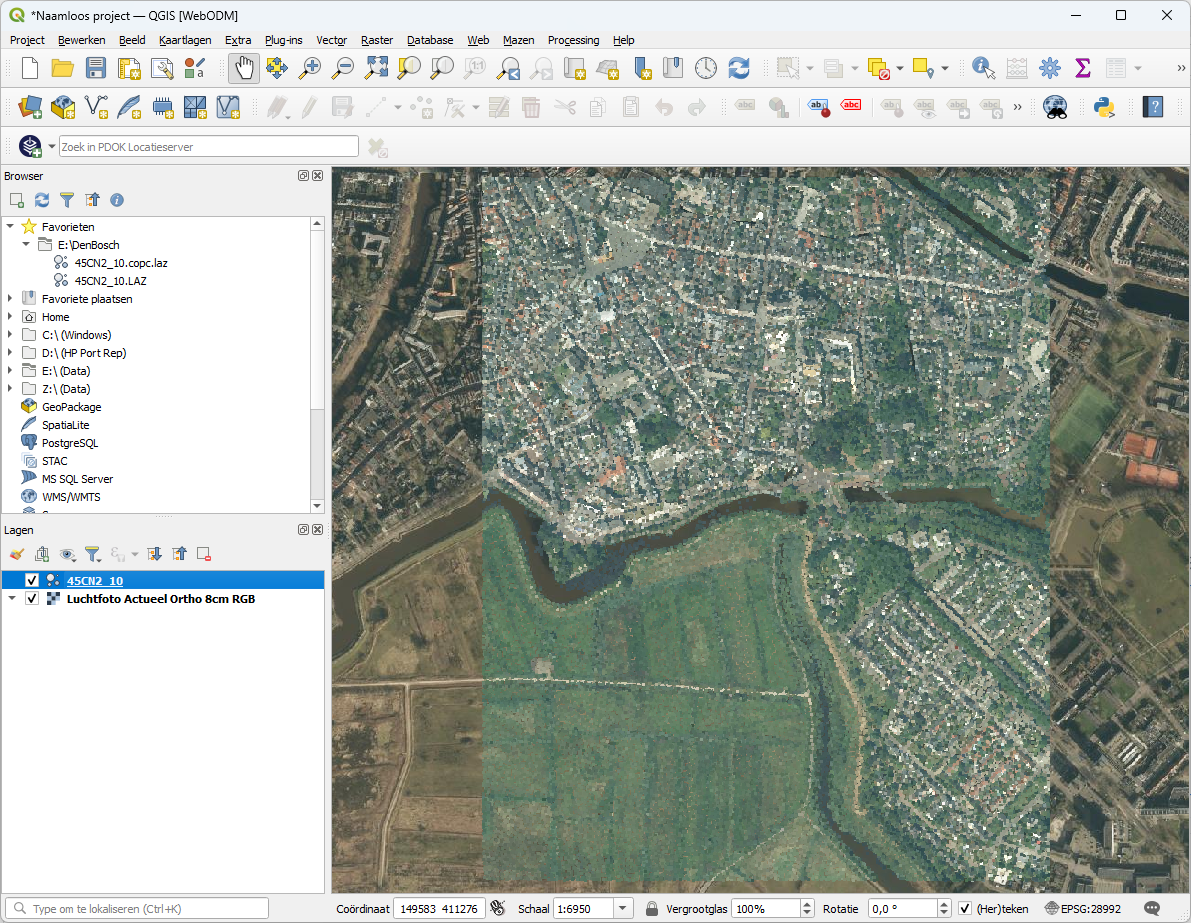Click the EPSG:28992 CRS button
The image size is (1191, 923).
coord(1083,909)
